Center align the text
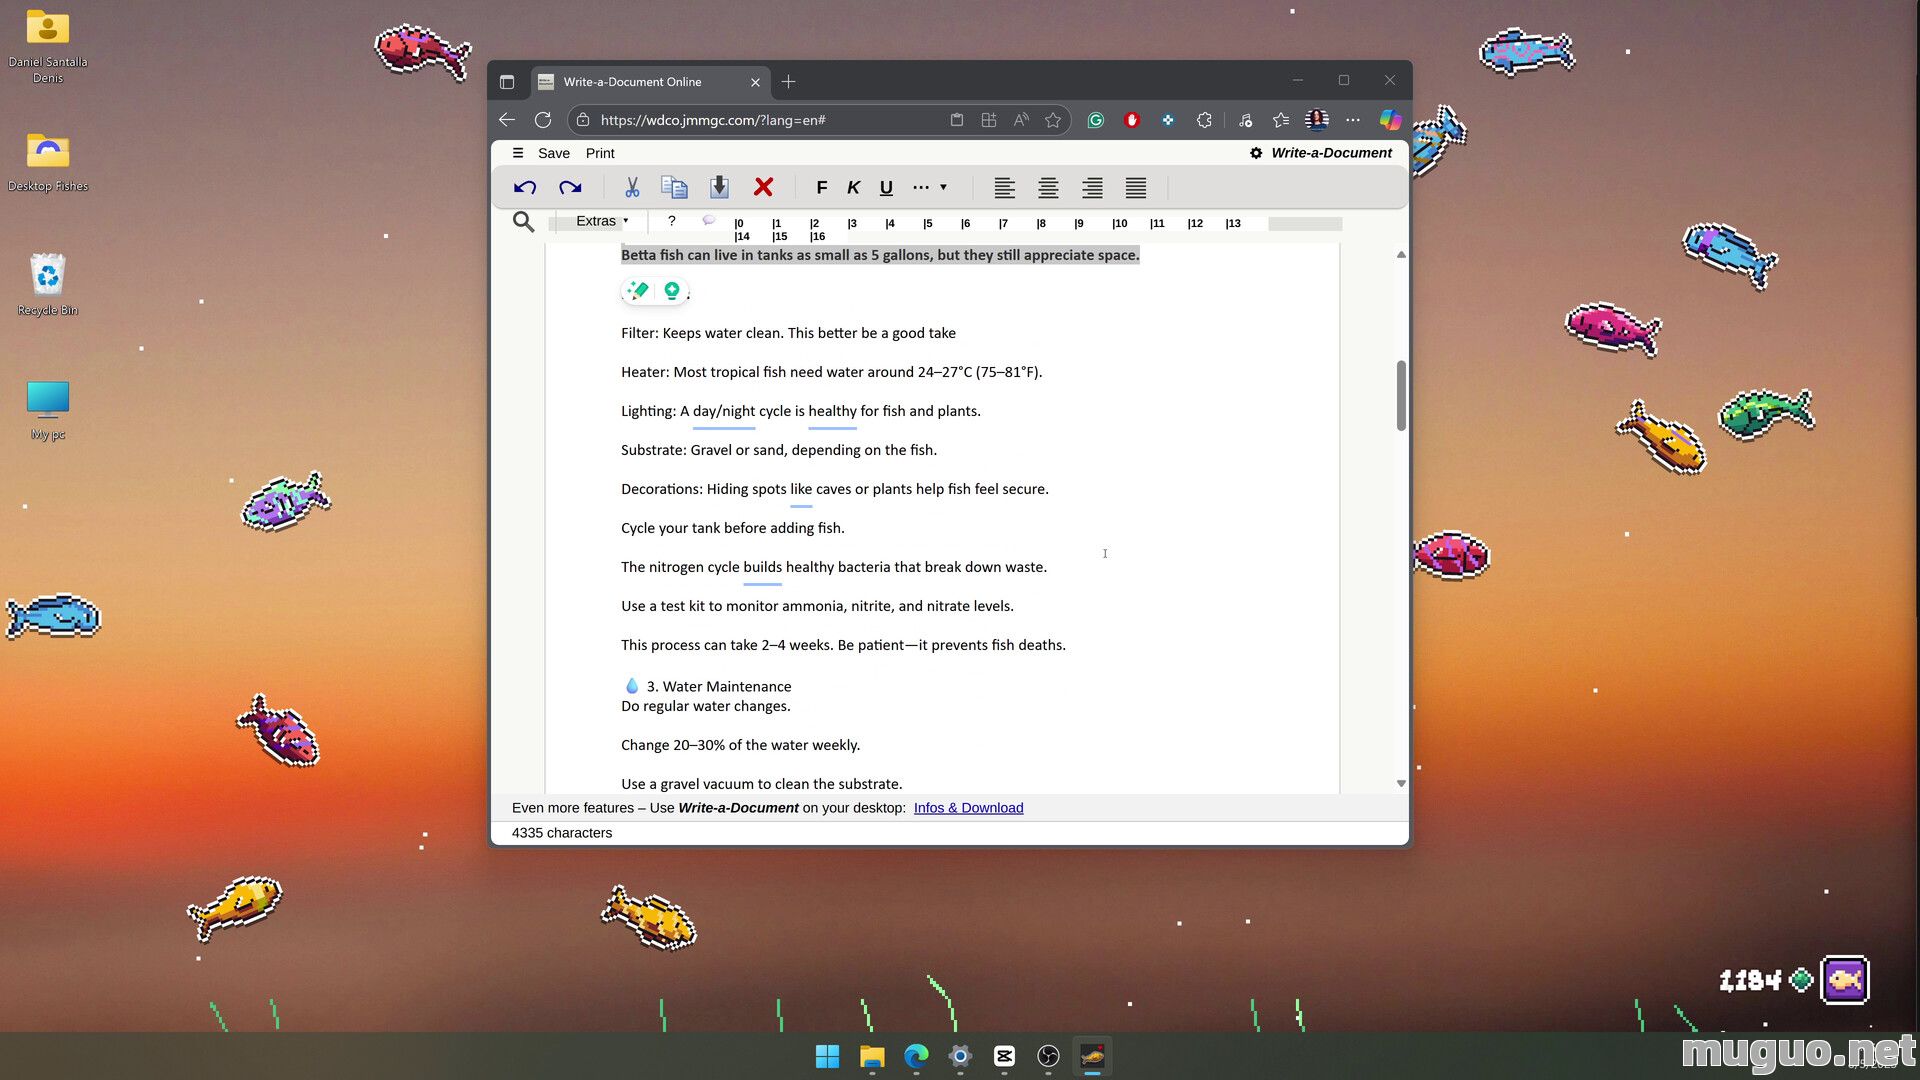1920x1080 pixels. (1048, 187)
